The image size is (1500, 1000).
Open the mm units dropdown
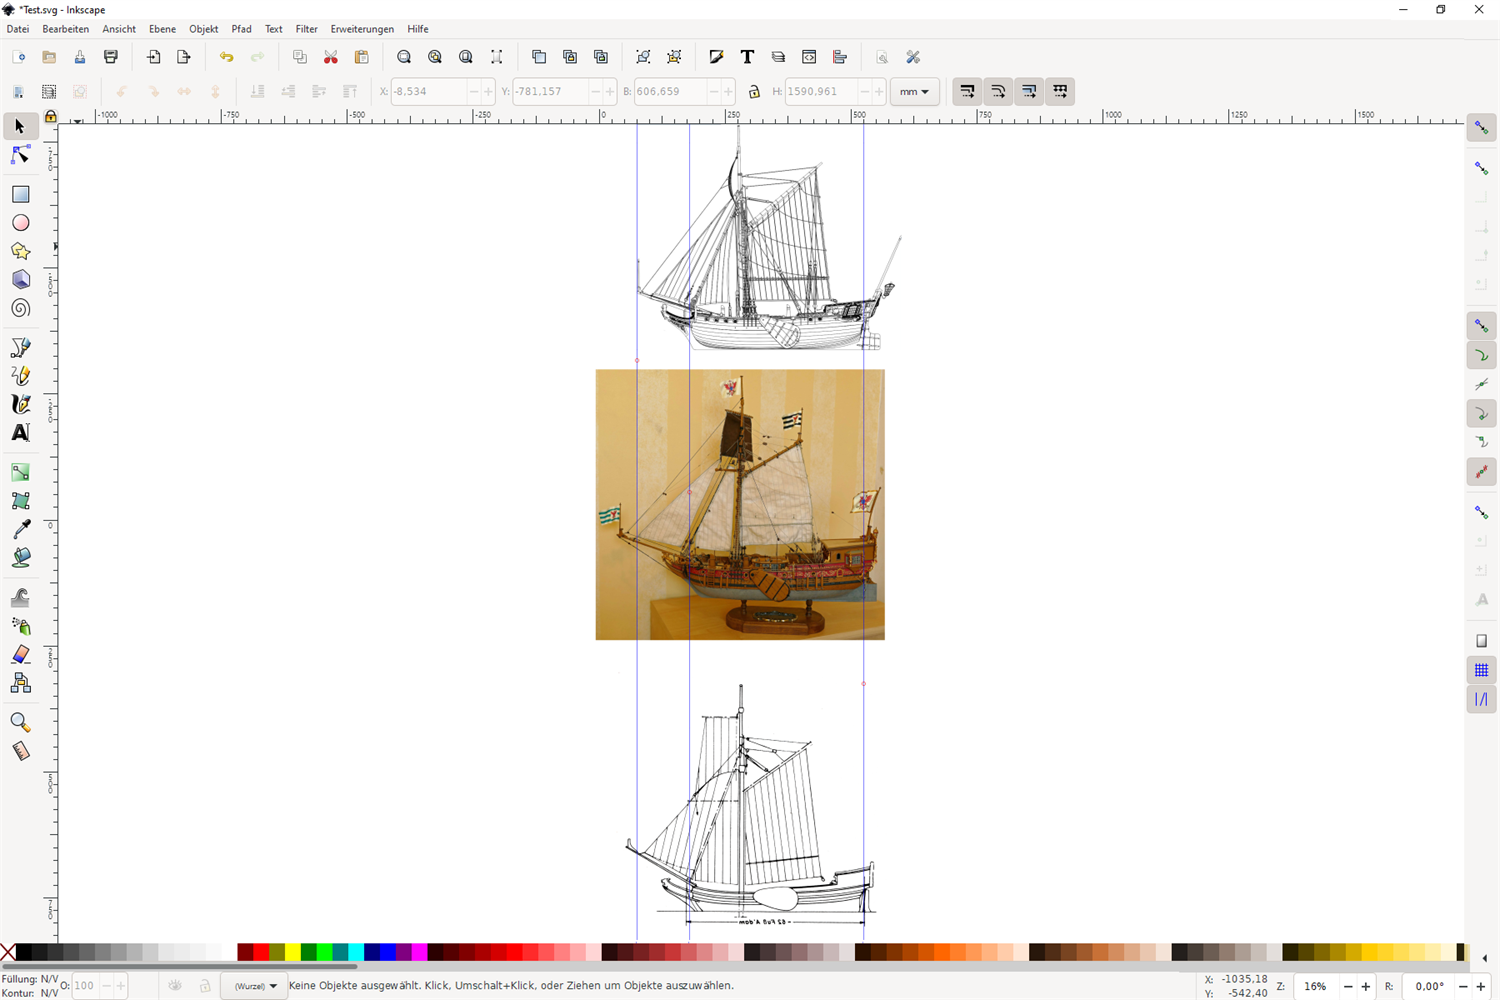pos(914,92)
